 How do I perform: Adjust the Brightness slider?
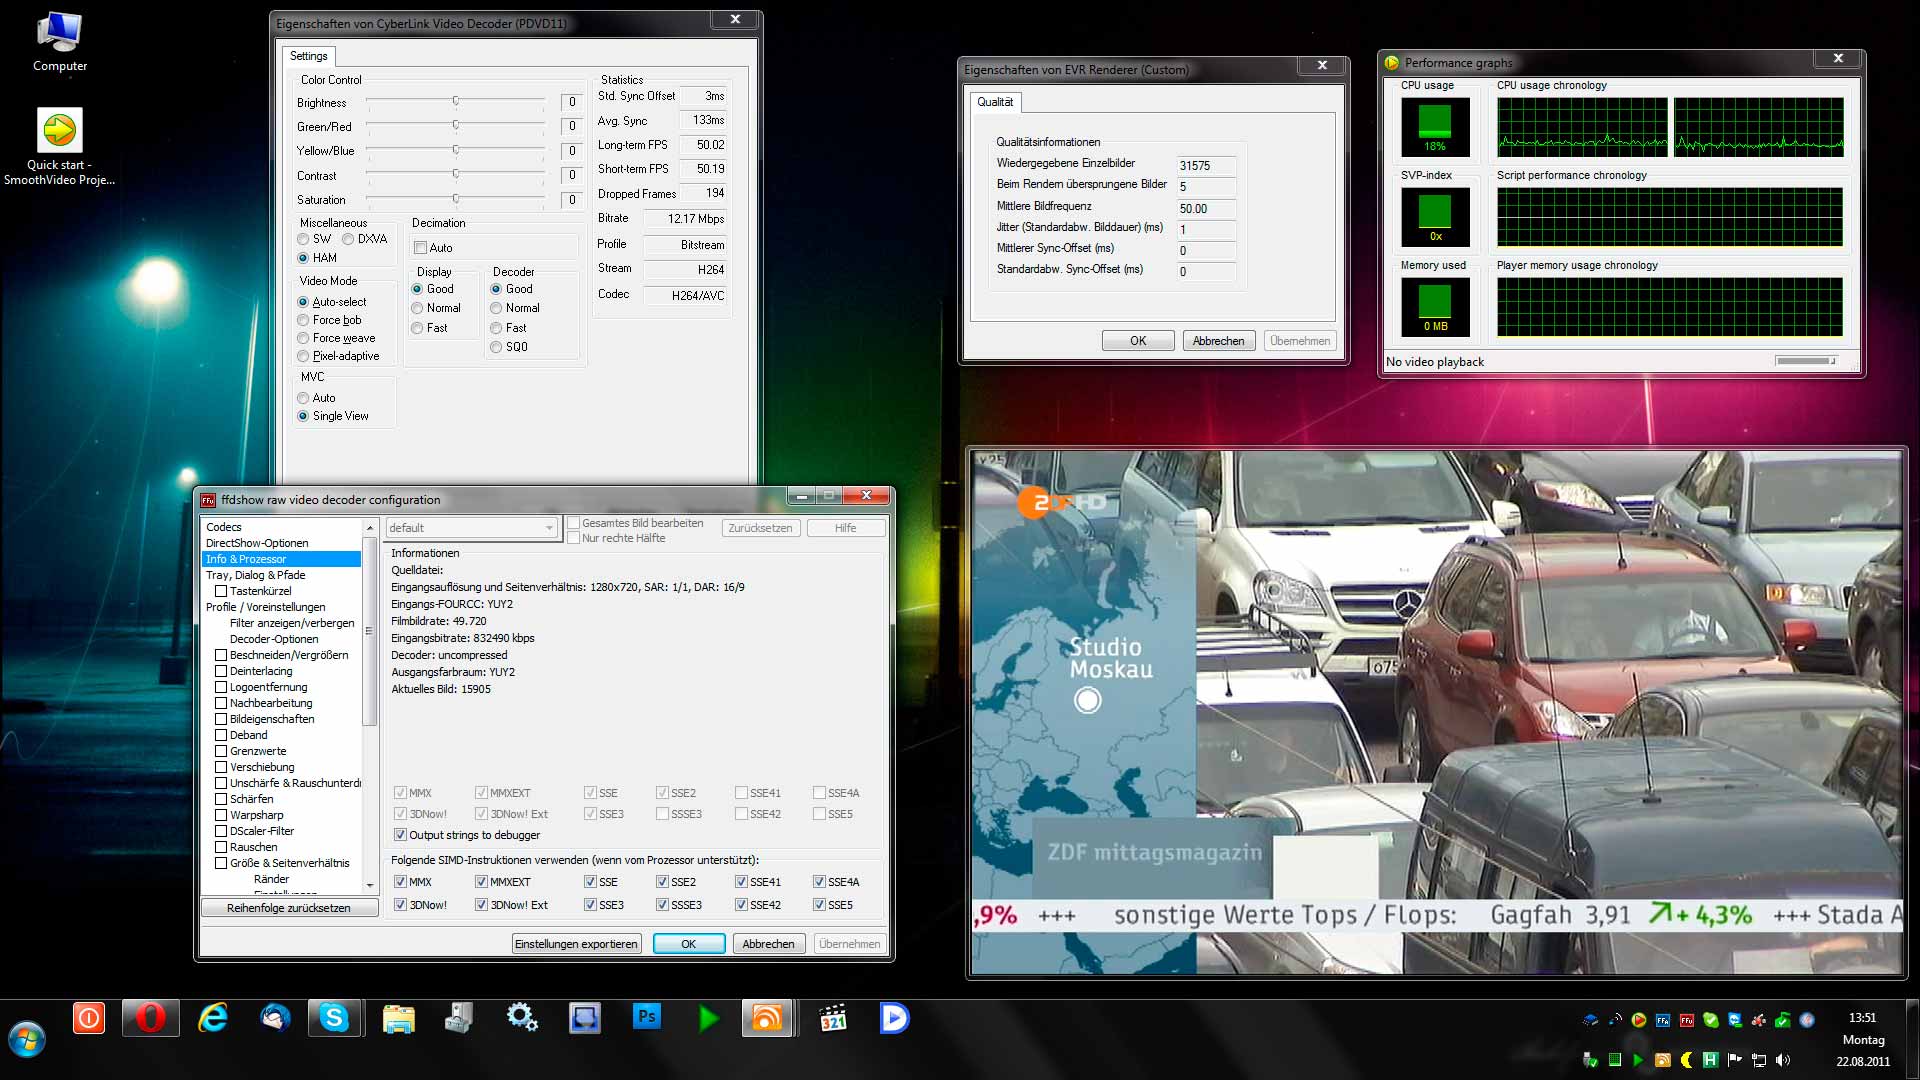[455, 102]
